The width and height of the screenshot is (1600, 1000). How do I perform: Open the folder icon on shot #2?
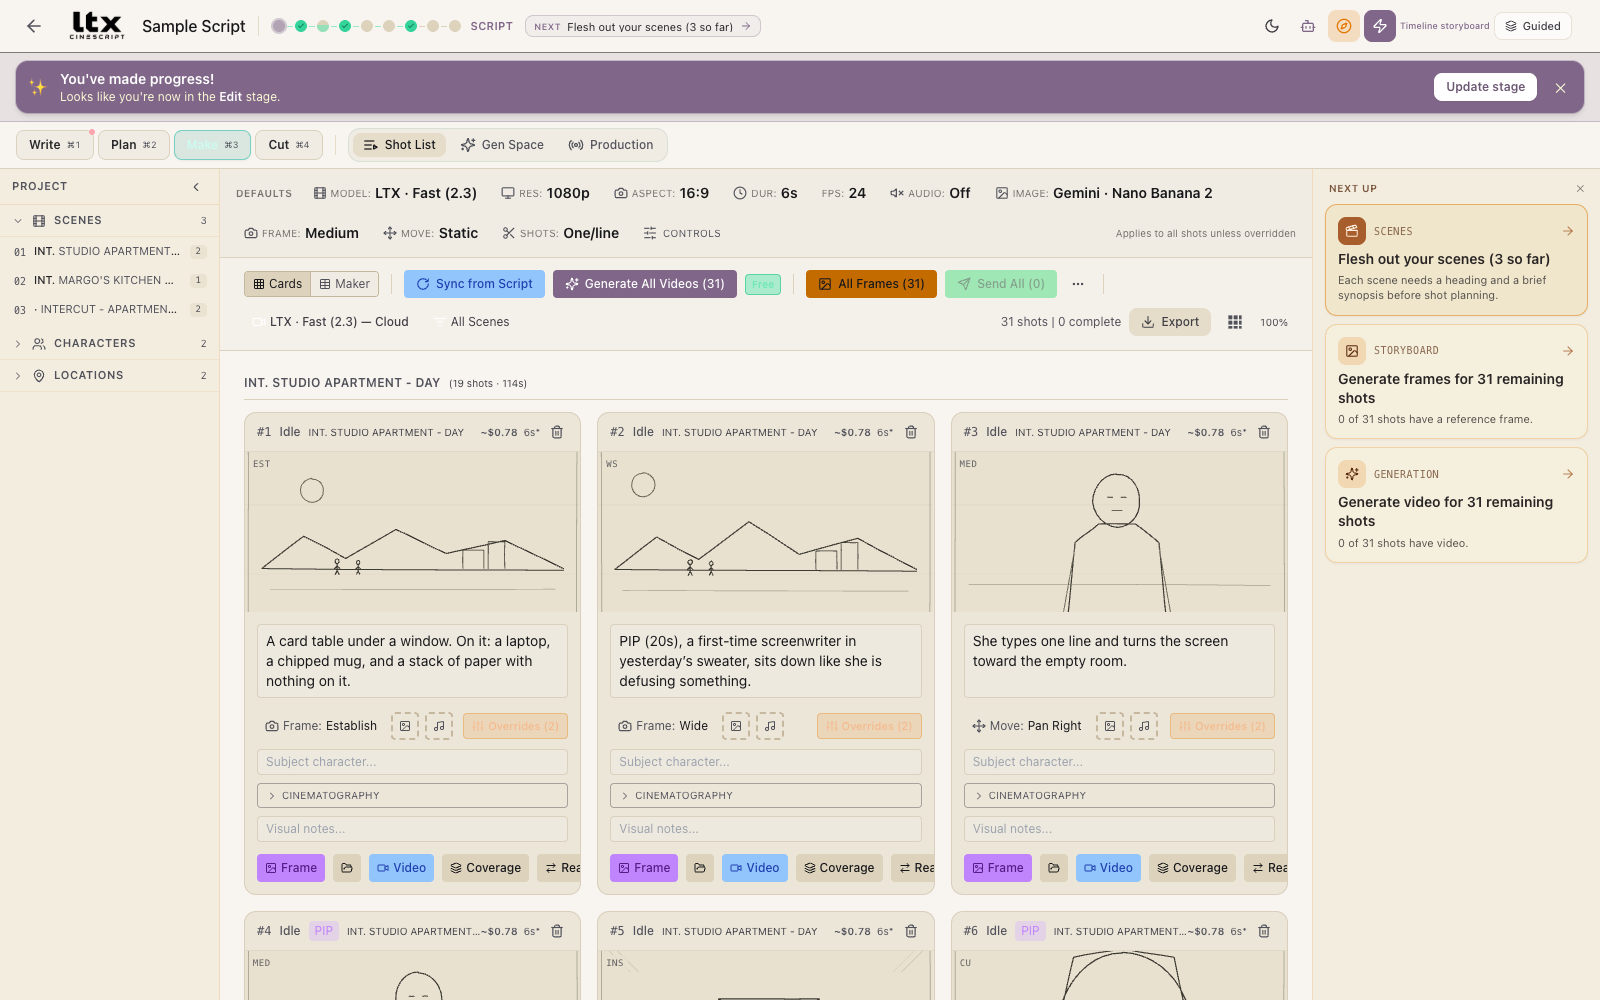pos(700,868)
